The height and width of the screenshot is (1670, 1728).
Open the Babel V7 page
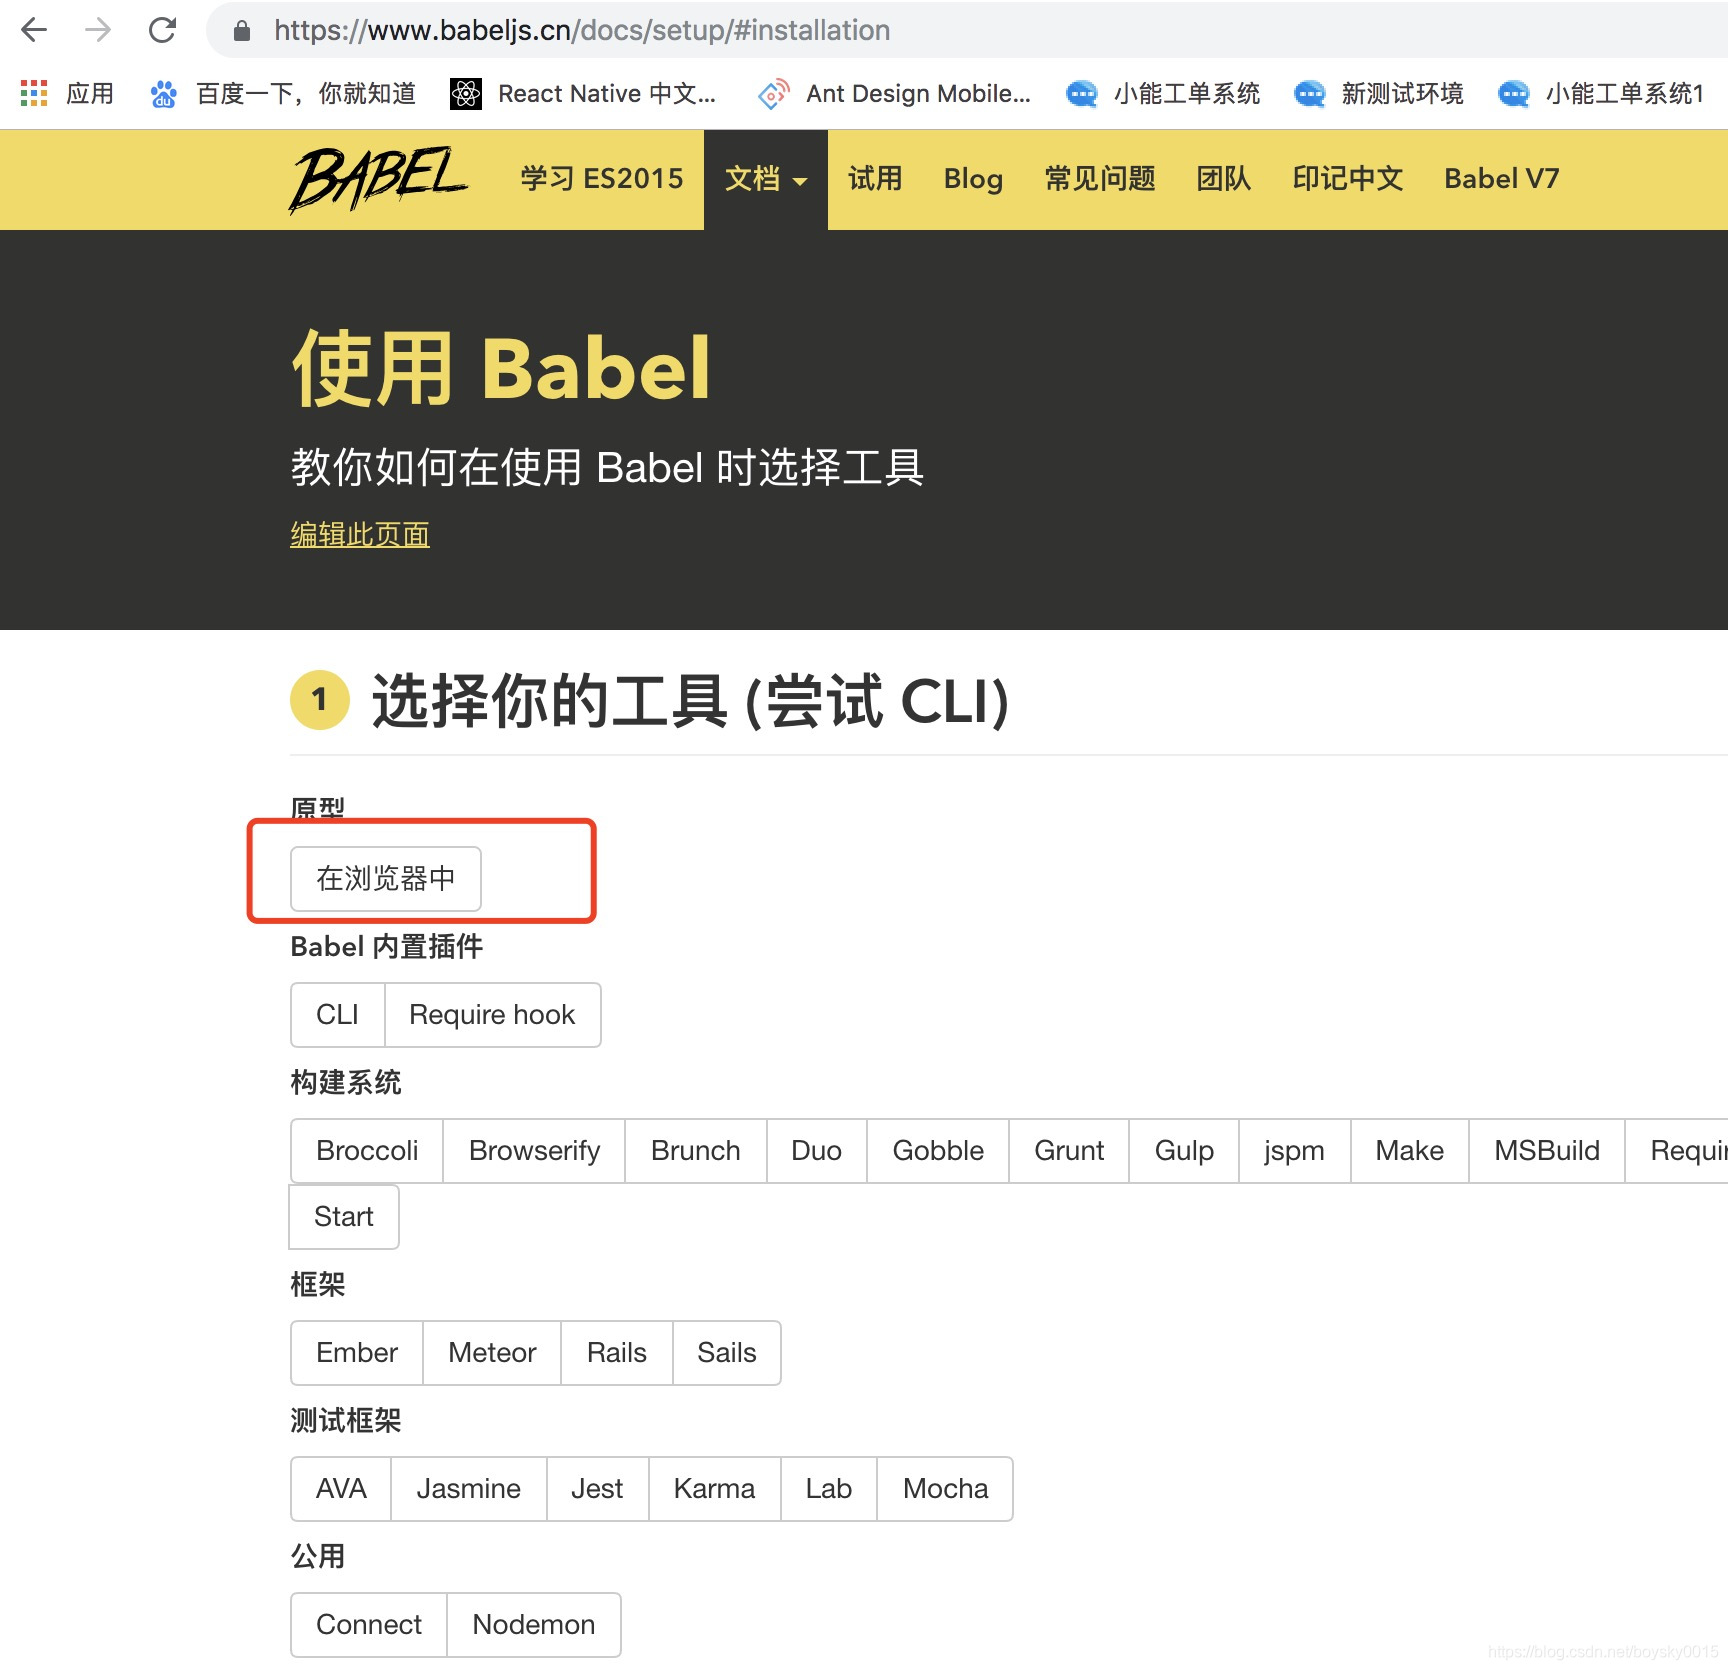pyautogui.click(x=1500, y=179)
